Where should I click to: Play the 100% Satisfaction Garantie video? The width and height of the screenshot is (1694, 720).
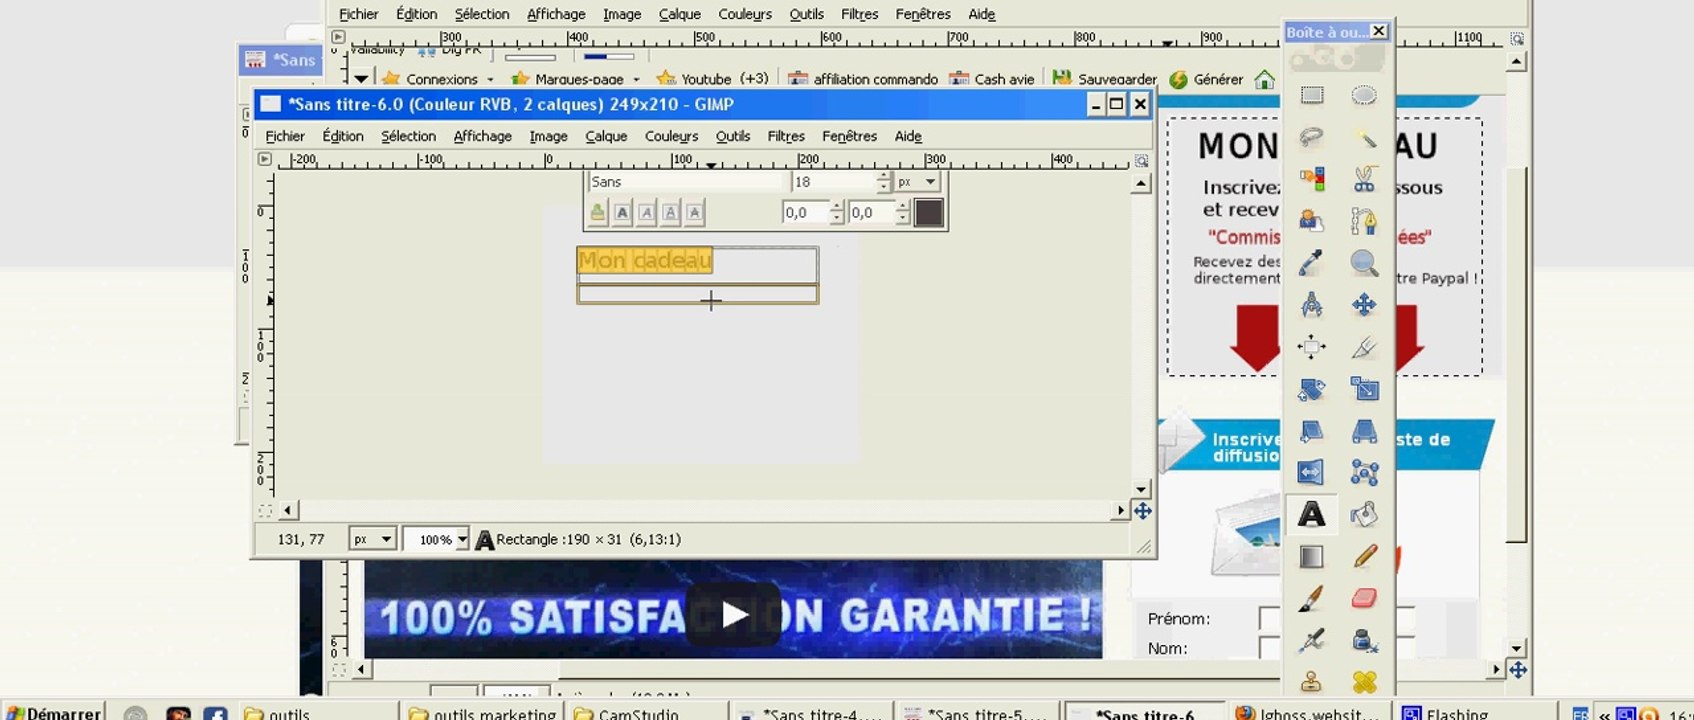(734, 614)
